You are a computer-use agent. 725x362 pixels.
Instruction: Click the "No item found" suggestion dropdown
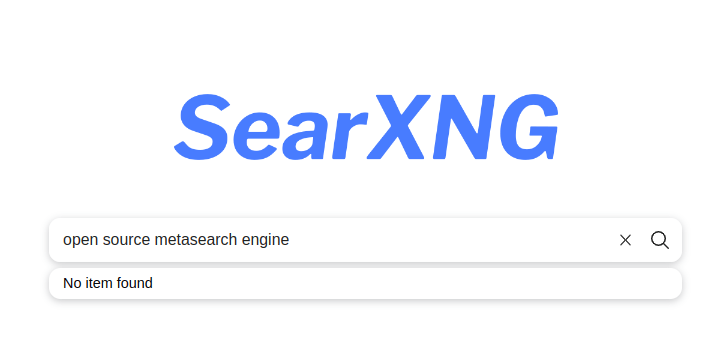(365, 283)
